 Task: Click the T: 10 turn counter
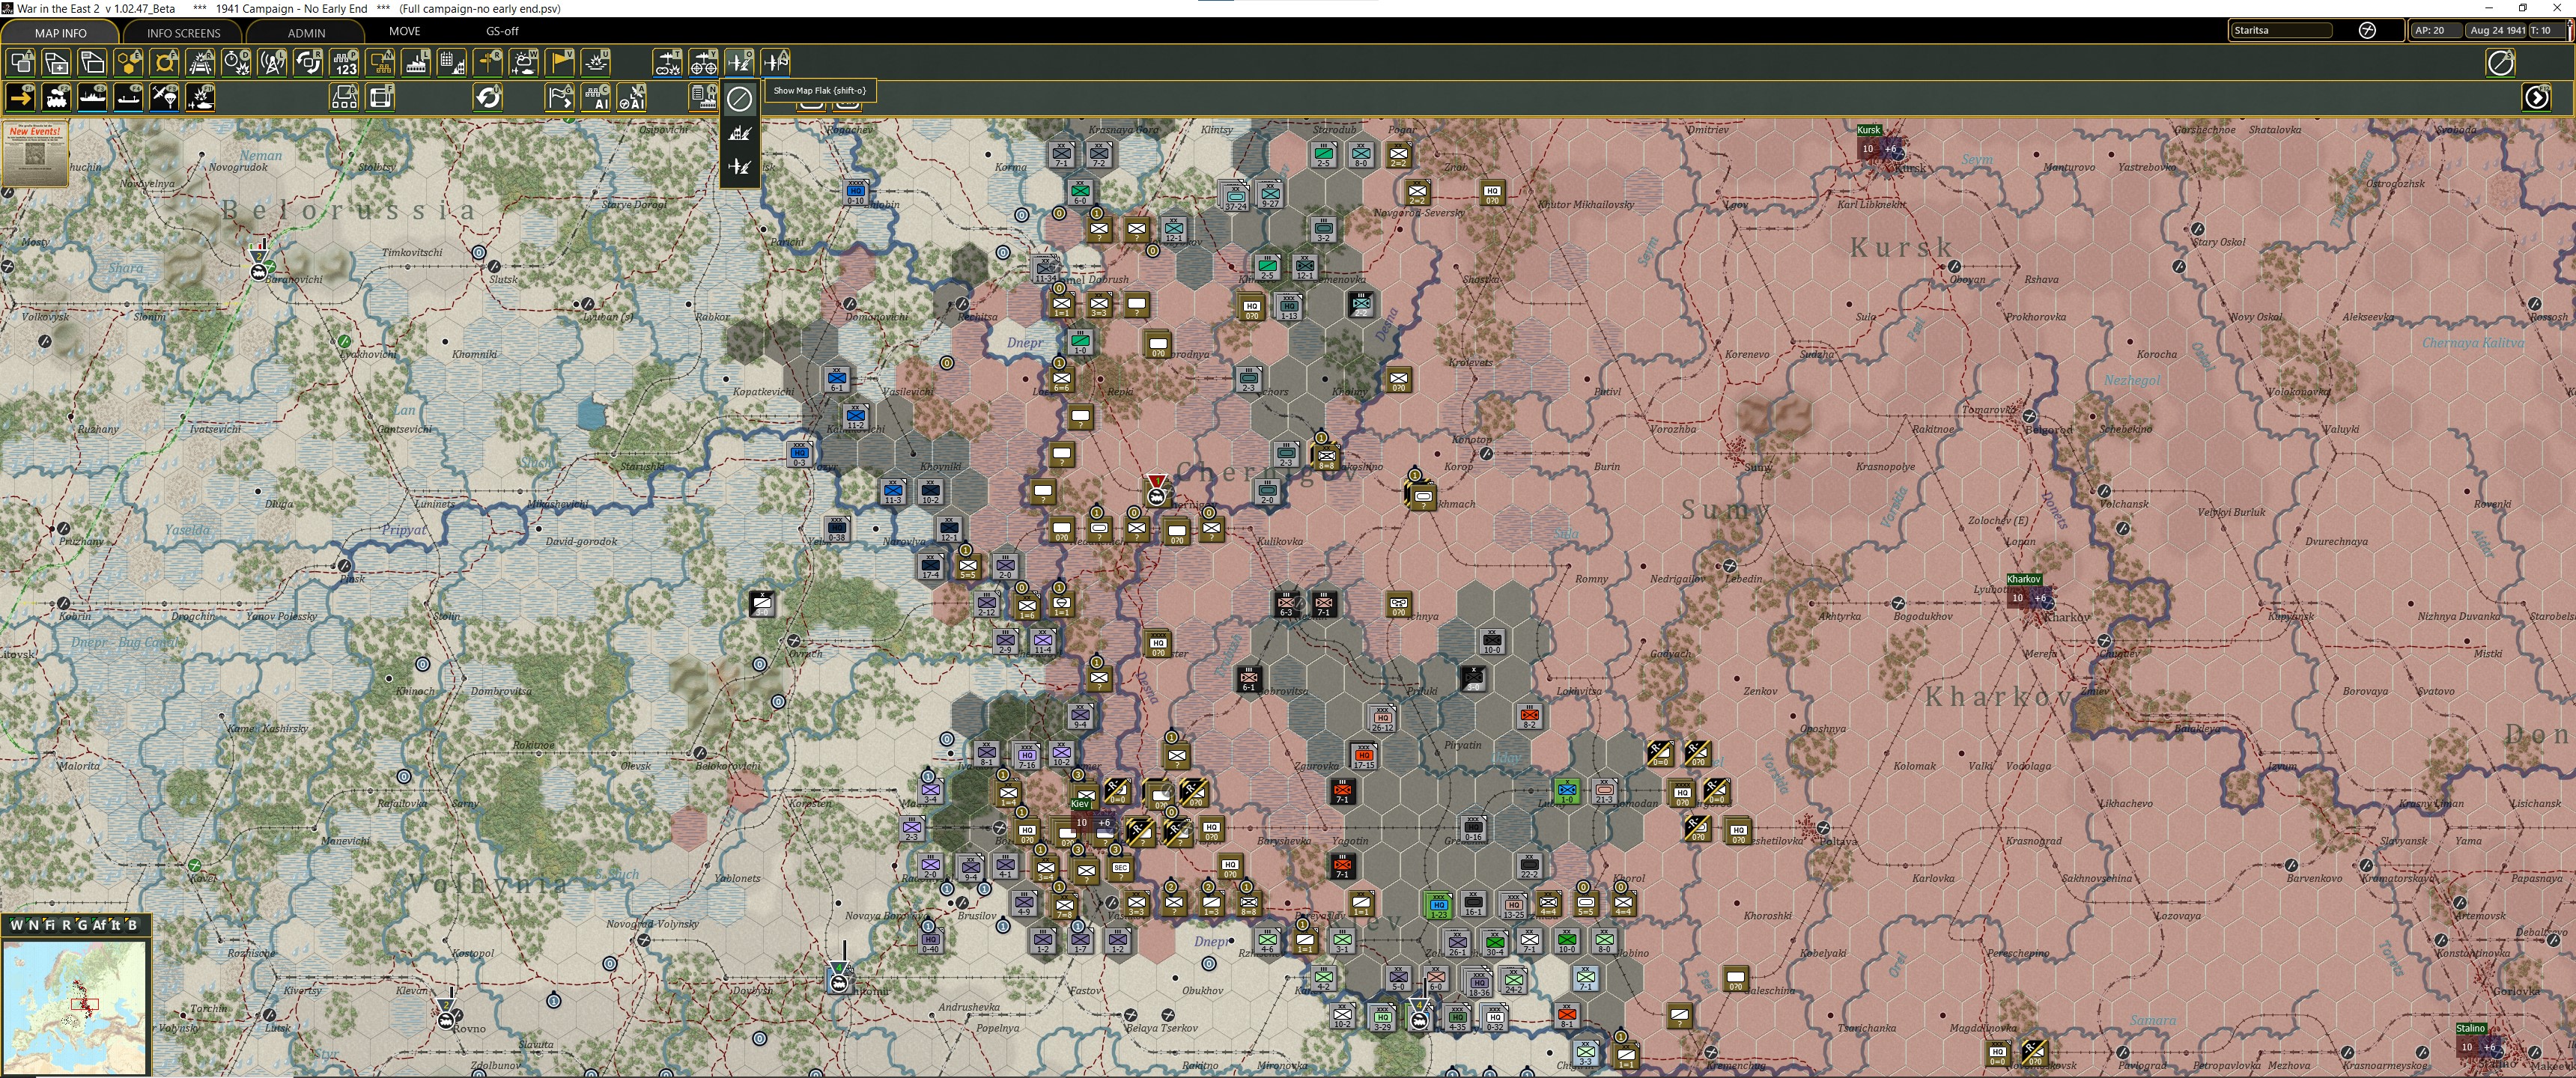[2545, 30]
